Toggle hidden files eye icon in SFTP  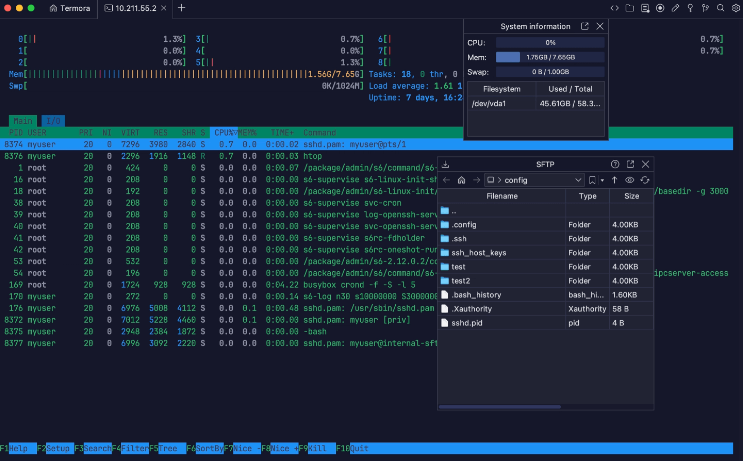tap(630, 180)
